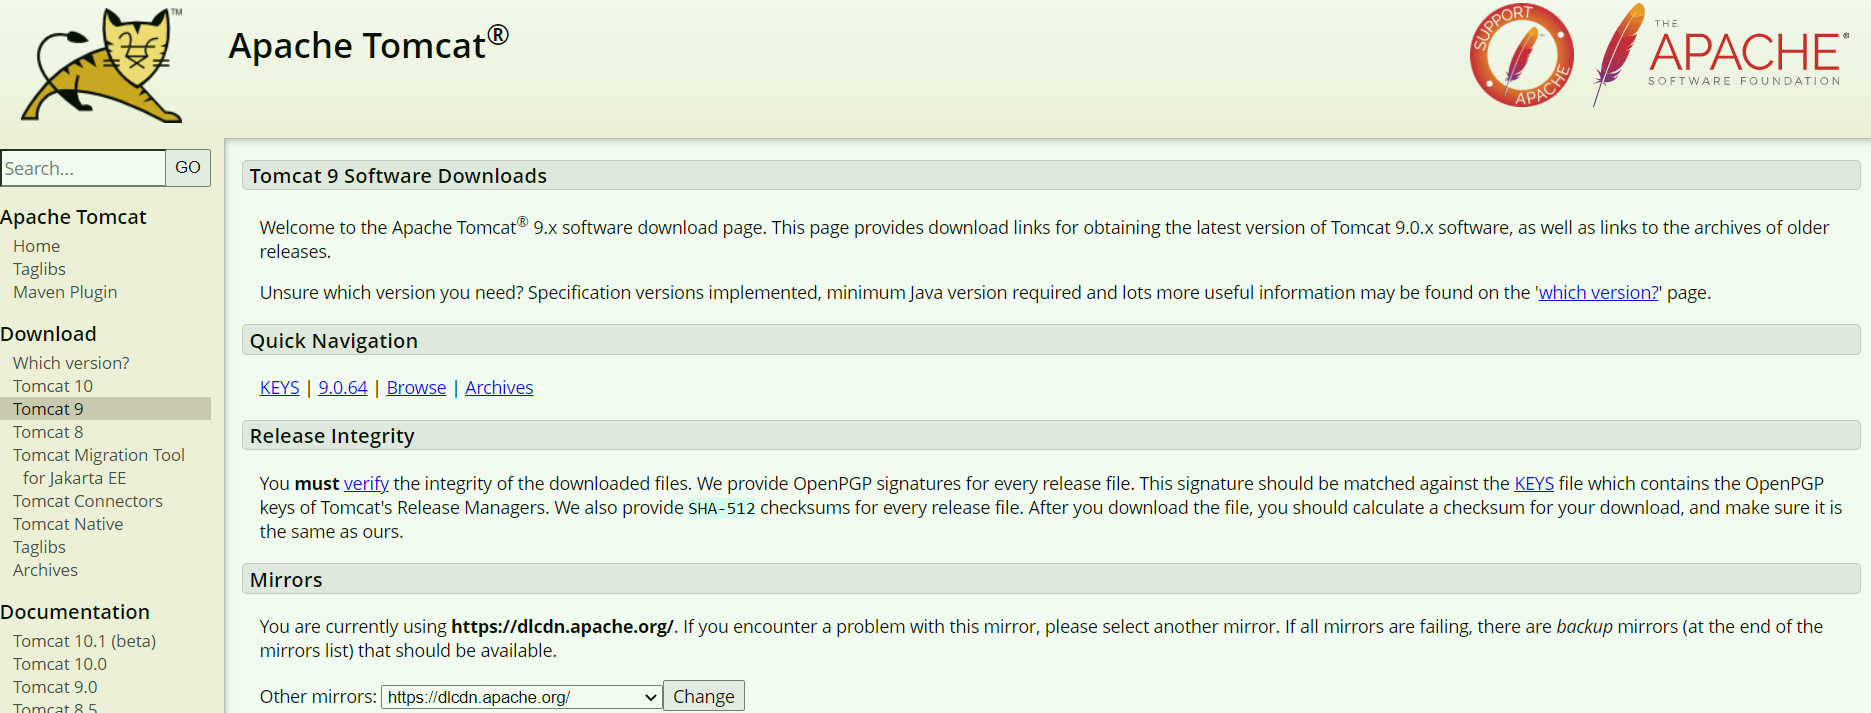
Task: Click the SHA-512 code text
Action: (x=722, y=508)
